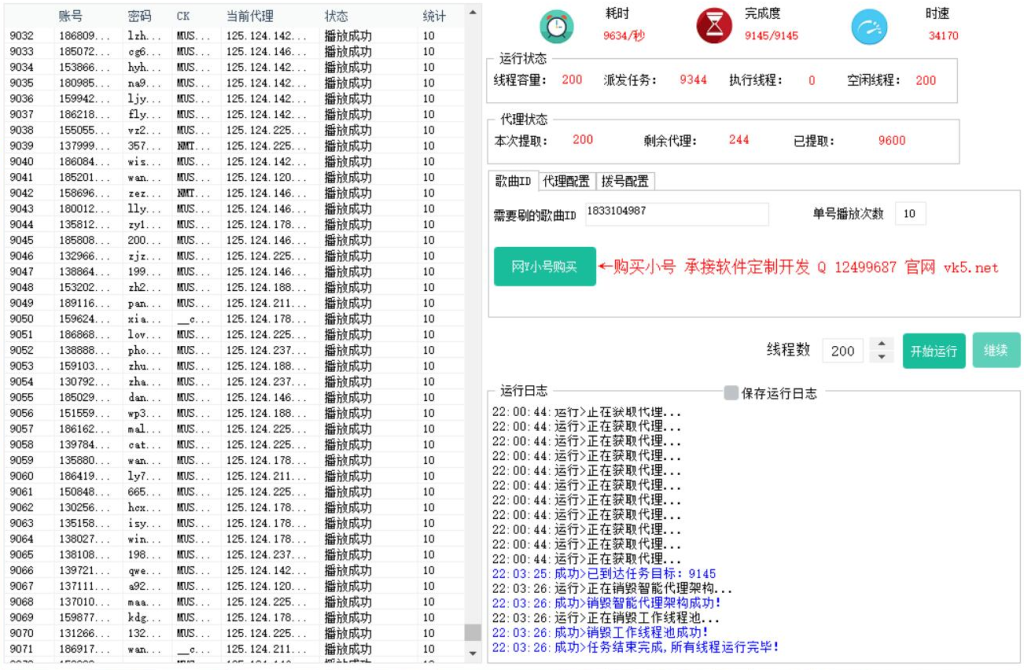Screen dimensions: 1024x670
Task: Click the red hourglass icon beside 完成度
Action: [714, 27]
